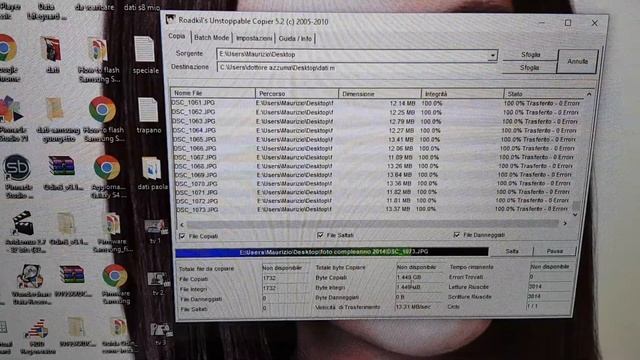The width and height of the screenshot is (640, 360).
Task: Switch to the Batch Mode tab
Action: (x=211, y=38)
